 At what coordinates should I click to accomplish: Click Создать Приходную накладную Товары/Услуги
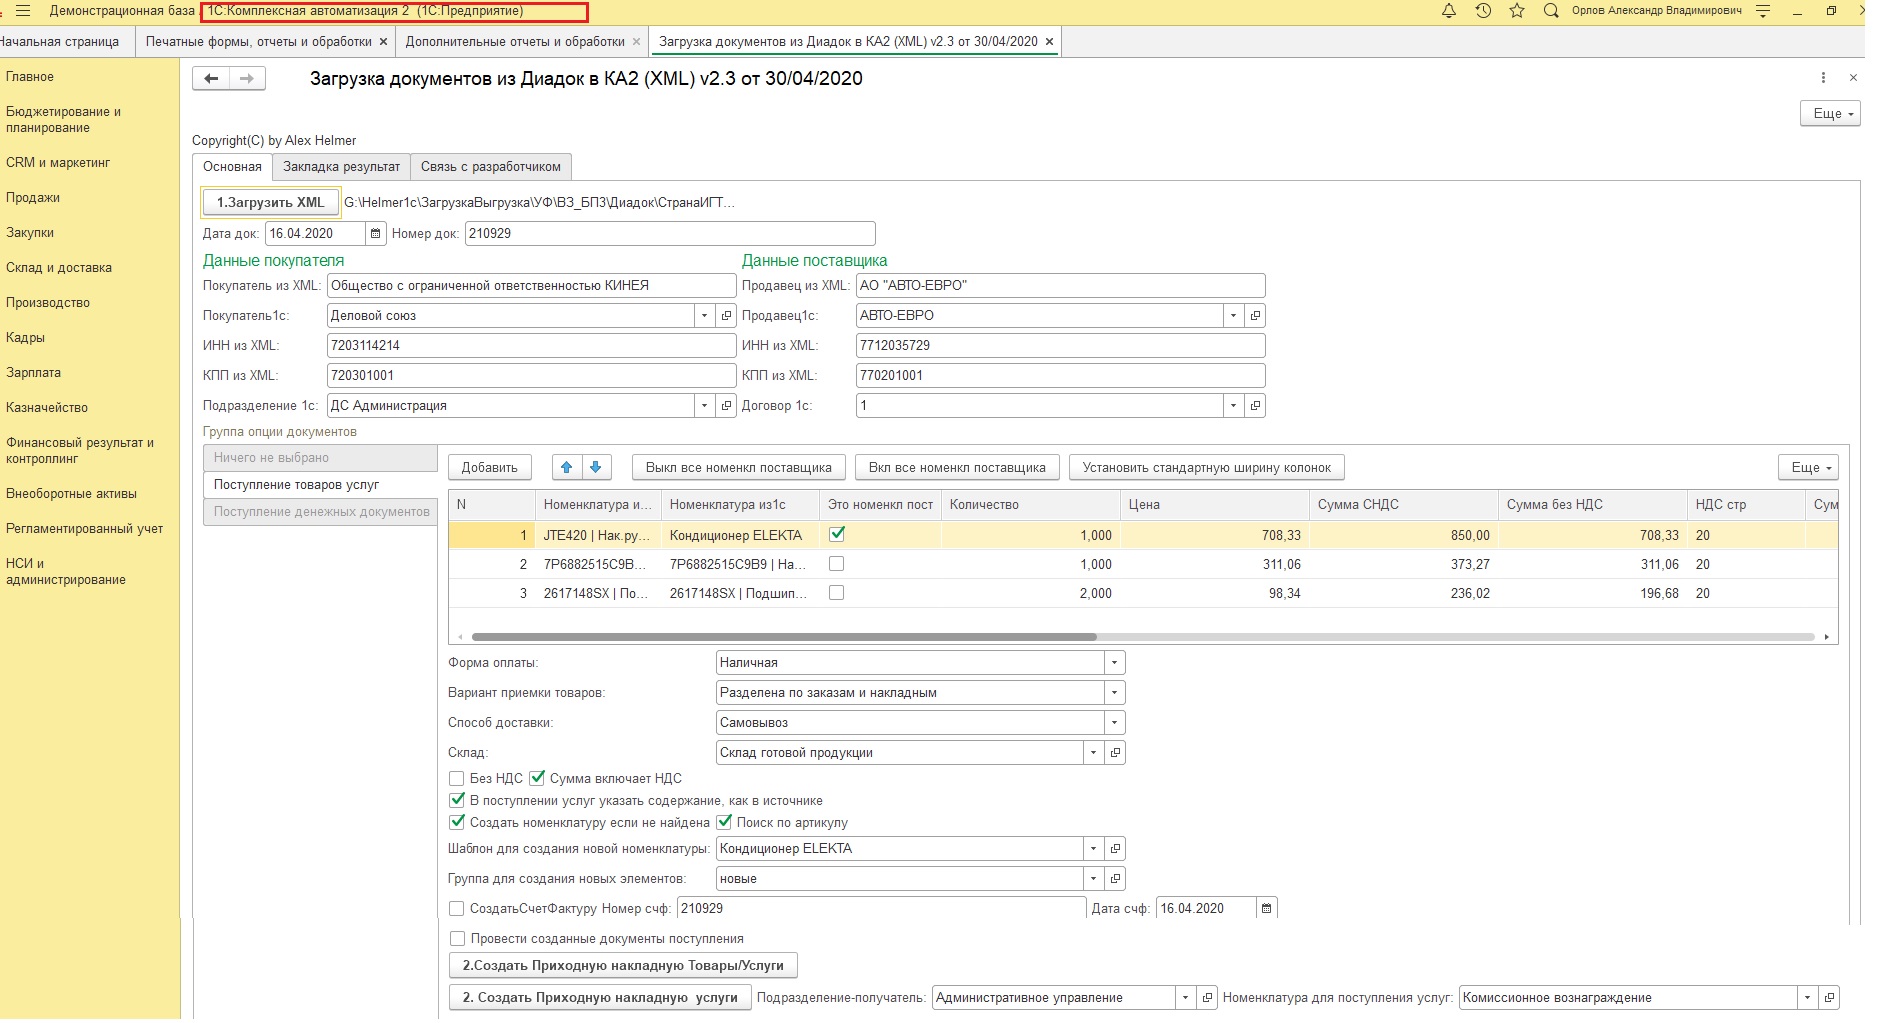[623, 966]
